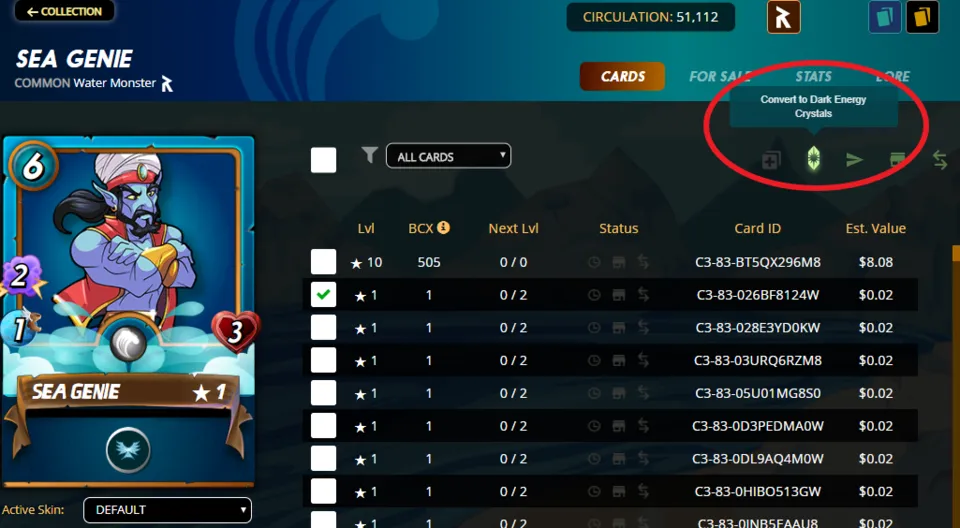Click the BCX info circle icon

pos(443,227)
